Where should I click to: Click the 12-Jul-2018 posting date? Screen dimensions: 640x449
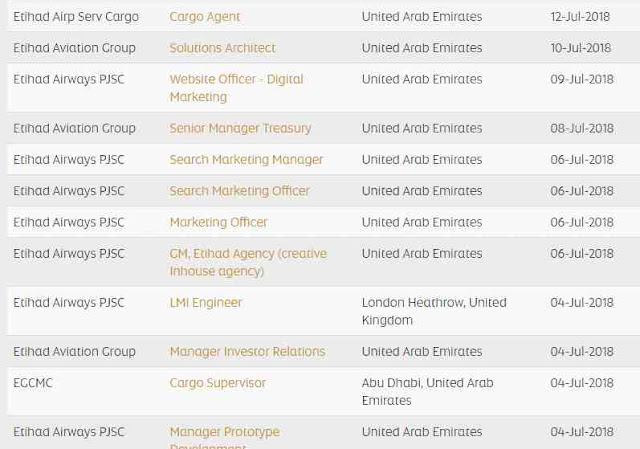click(x=580, y=17)
